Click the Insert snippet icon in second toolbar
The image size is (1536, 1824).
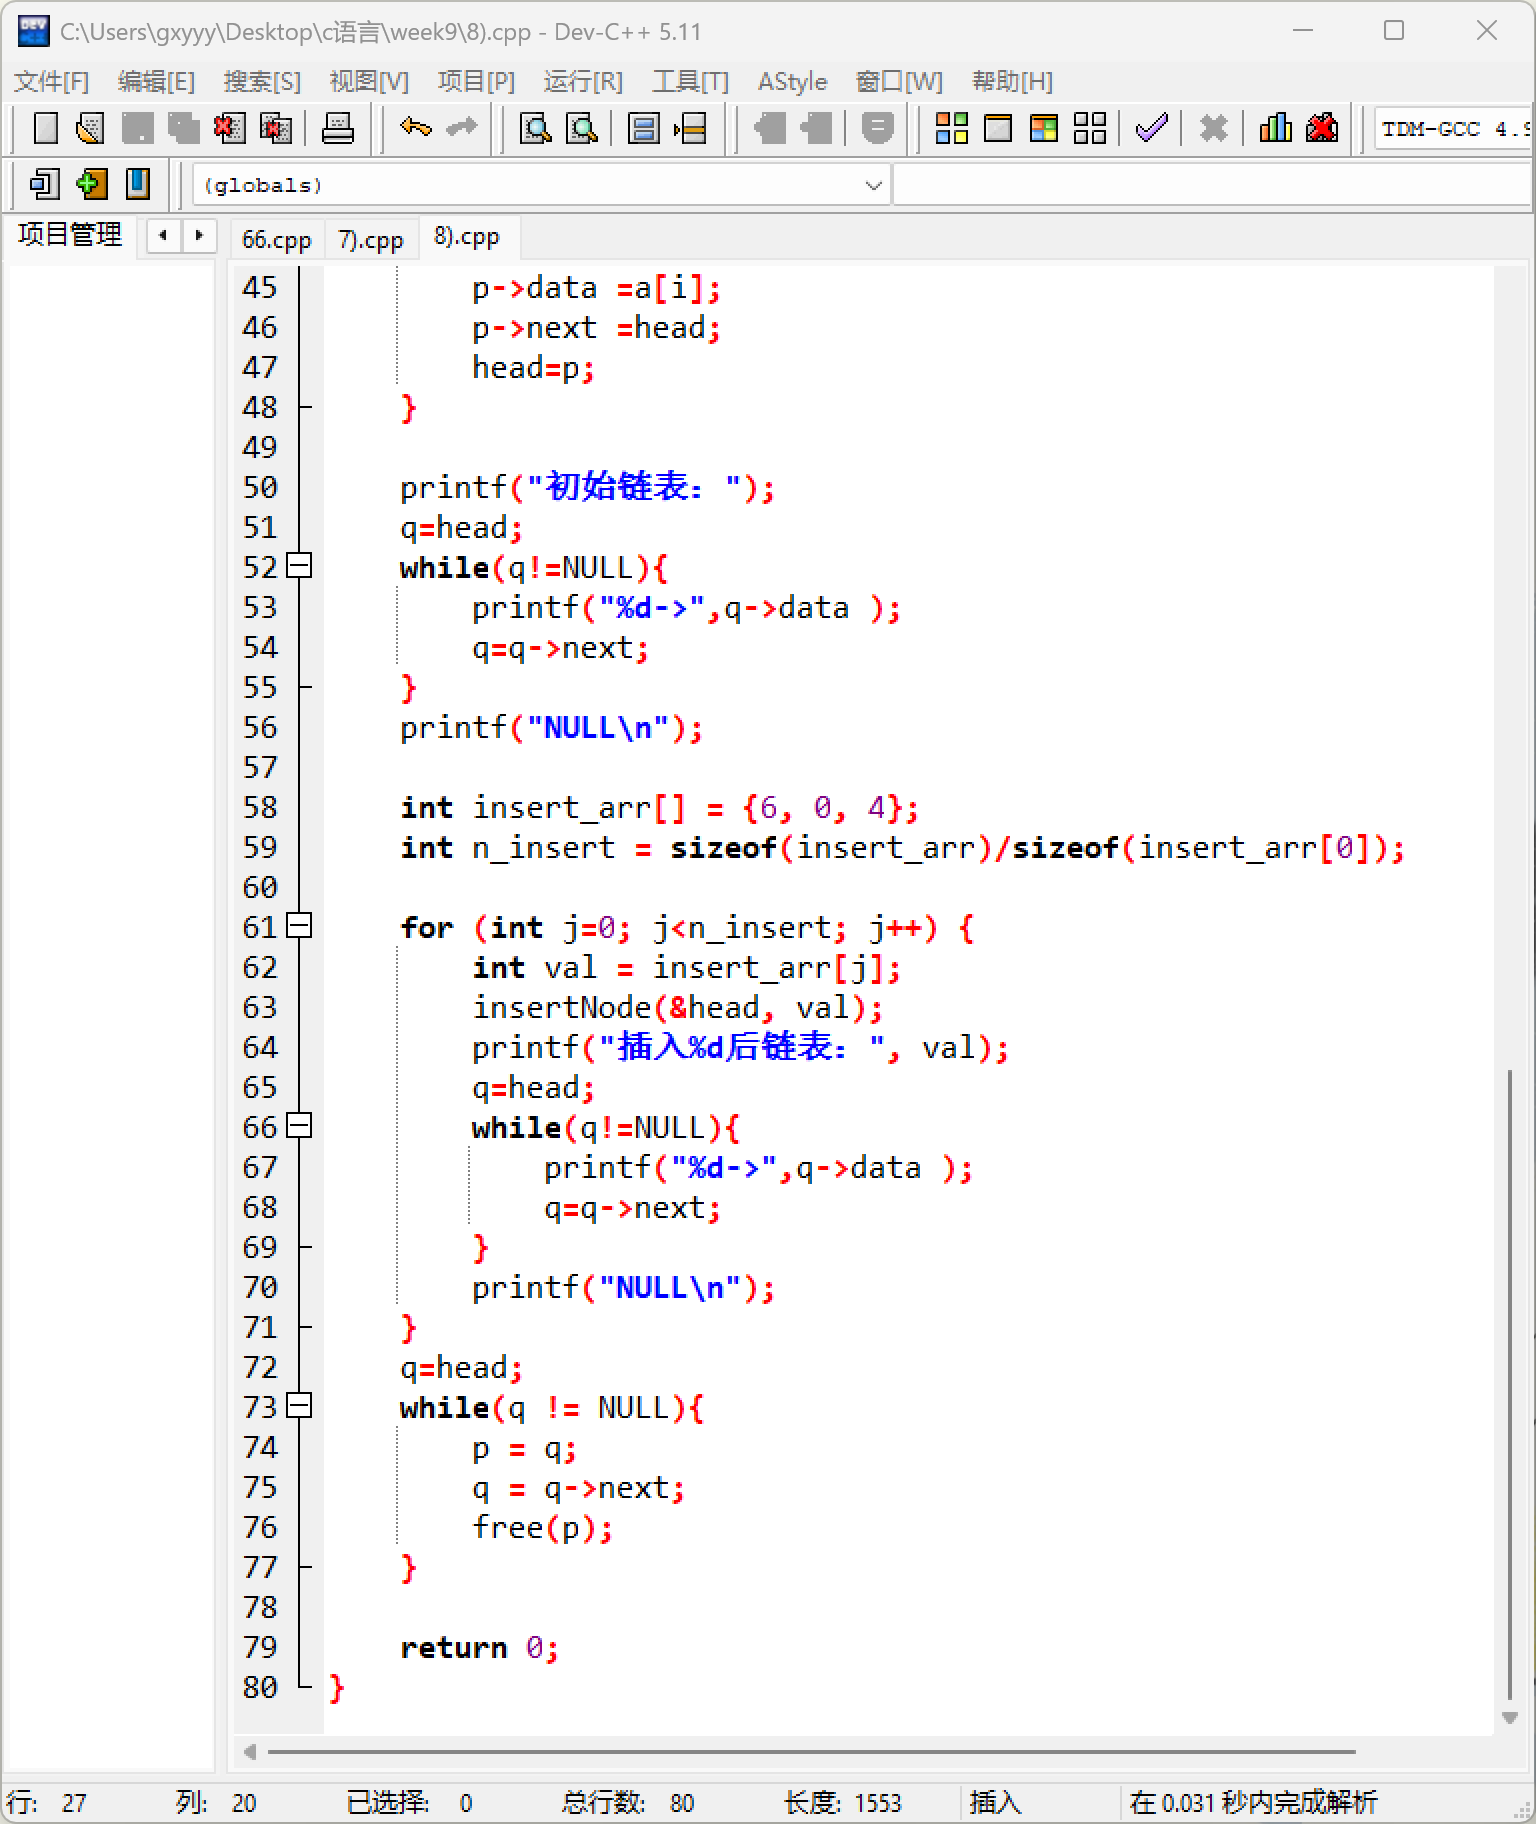point(44,184)
